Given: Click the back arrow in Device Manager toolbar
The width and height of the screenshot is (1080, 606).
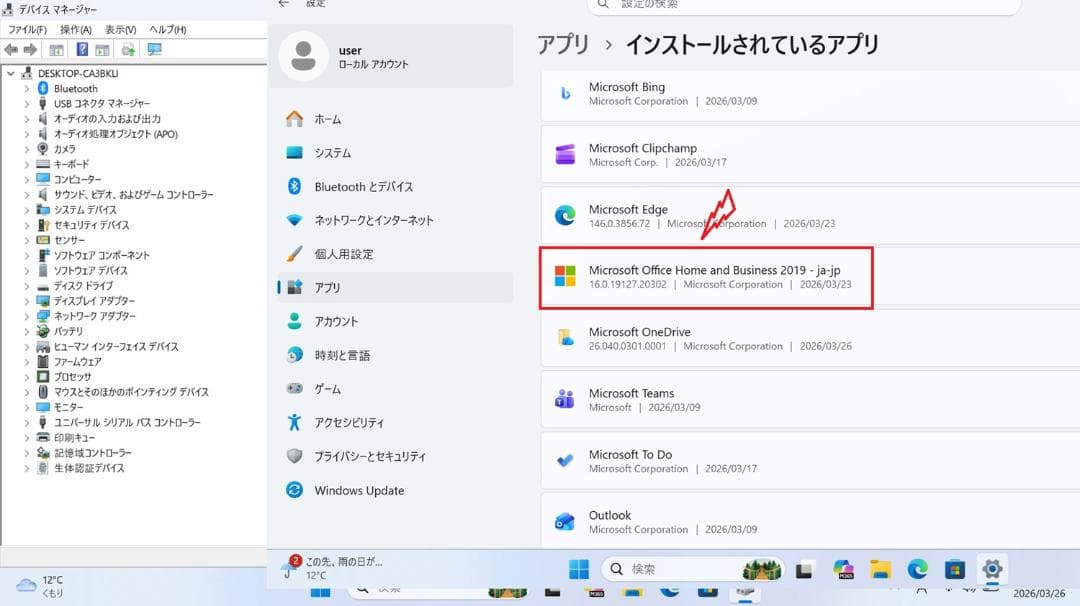Looking at the screenshot, I should pyautogui.click(x=11, y=50).
